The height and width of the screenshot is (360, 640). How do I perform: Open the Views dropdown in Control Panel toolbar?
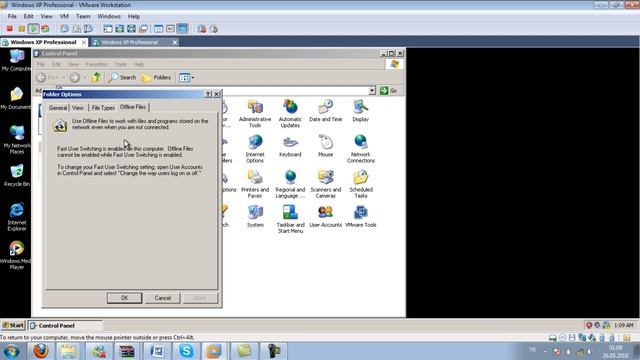tap(186, 77)
